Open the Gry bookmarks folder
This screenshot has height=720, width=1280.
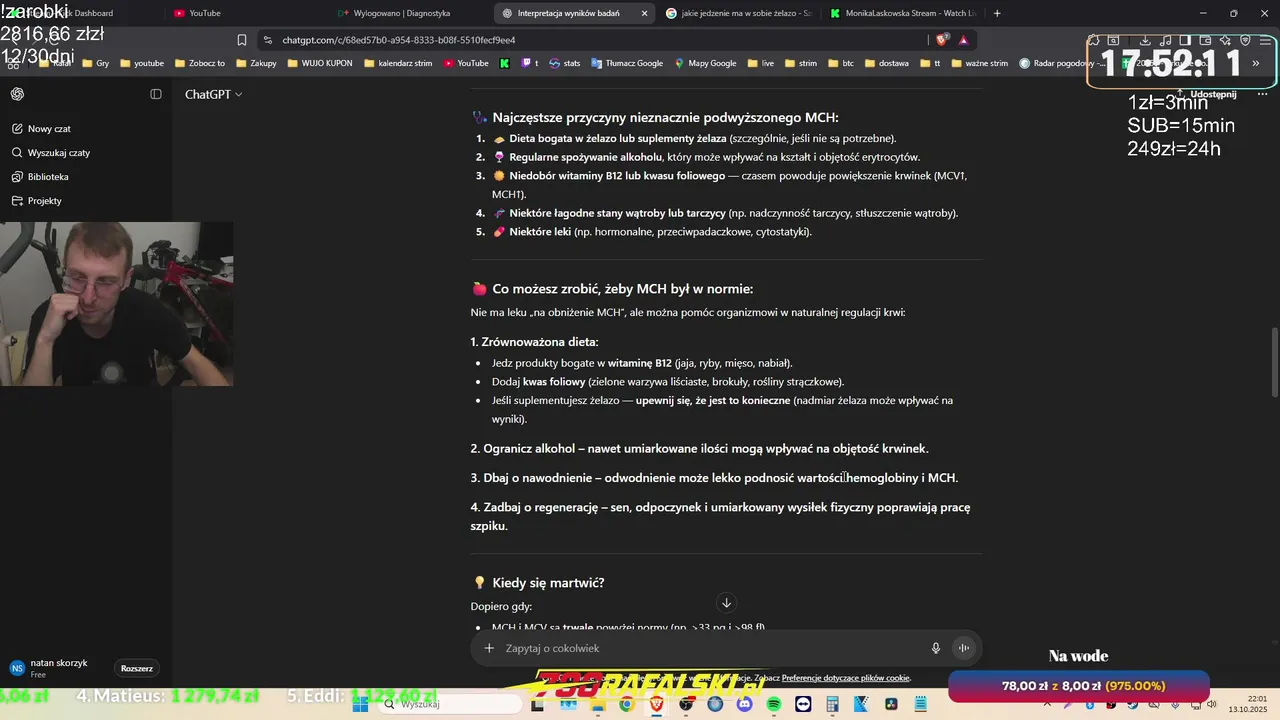pos(95,63)
